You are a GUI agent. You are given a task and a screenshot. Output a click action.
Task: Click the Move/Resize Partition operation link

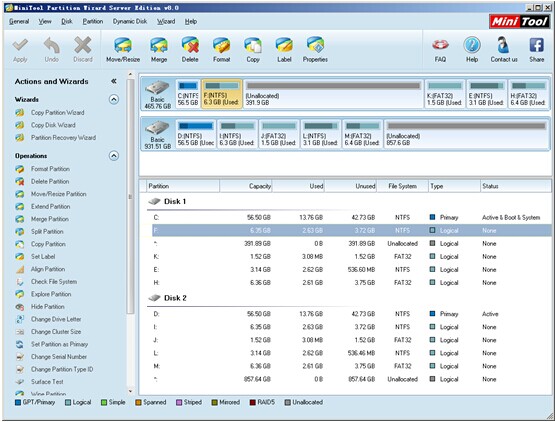[58, 194]
